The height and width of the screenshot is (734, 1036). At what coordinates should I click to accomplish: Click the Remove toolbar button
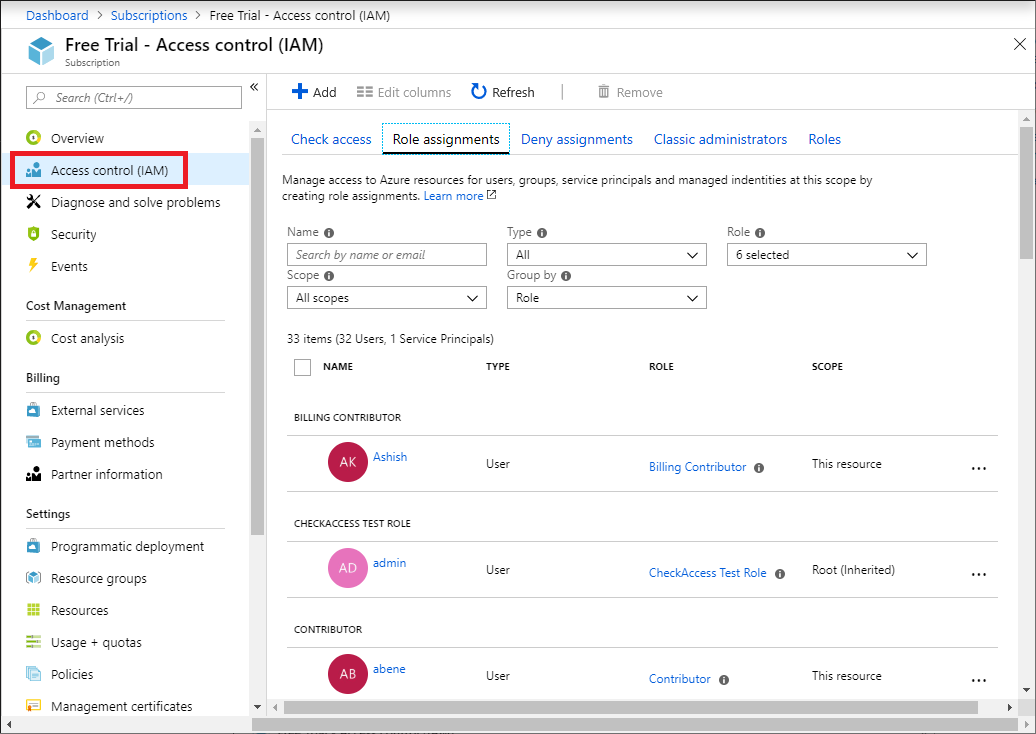point(630,92)
